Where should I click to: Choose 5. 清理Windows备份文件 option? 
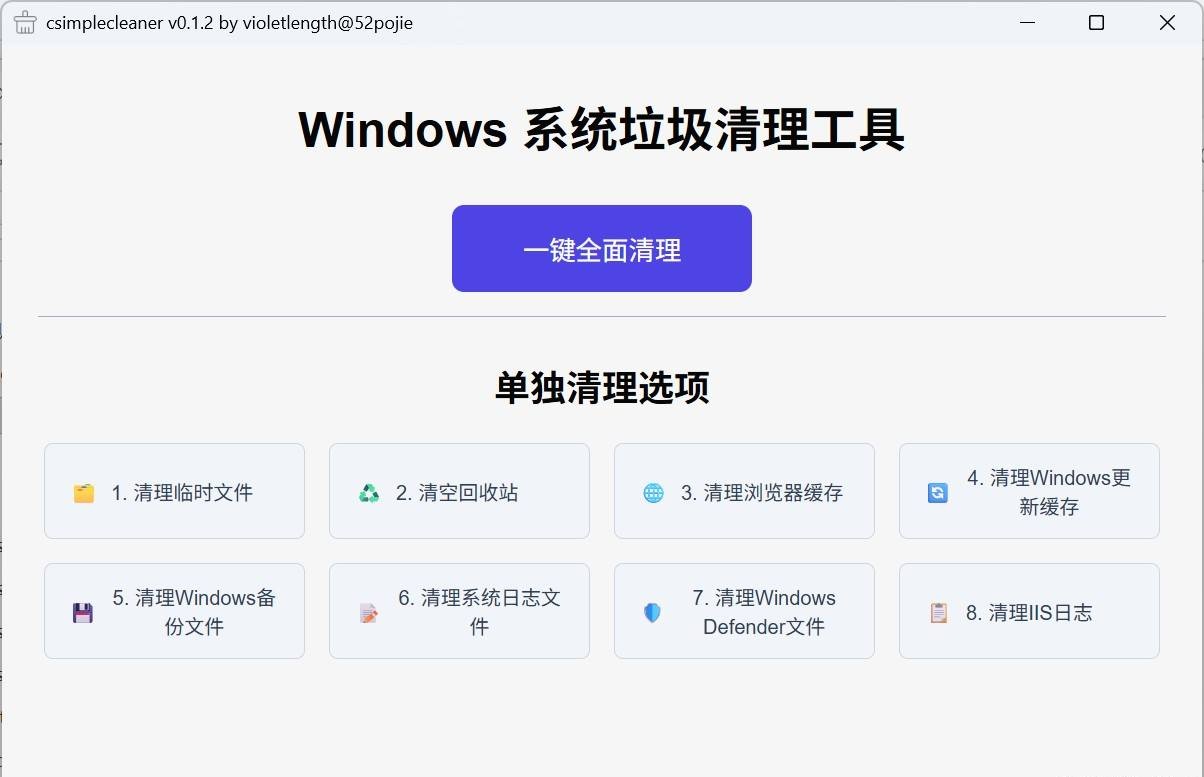point(174,611)
